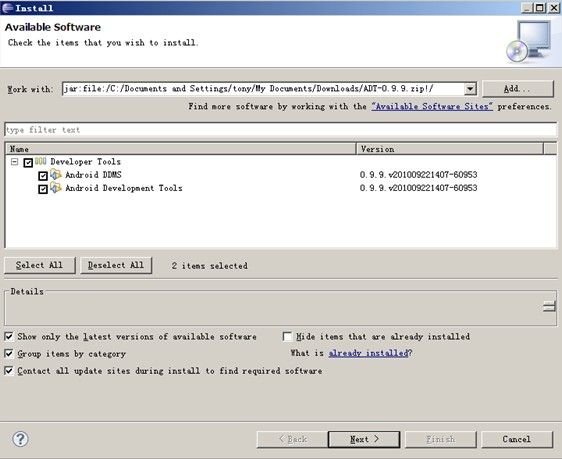Viewport: 562px width, 459px height.
Task: Minimize the Install dialog window
Action: pos(527,8)
